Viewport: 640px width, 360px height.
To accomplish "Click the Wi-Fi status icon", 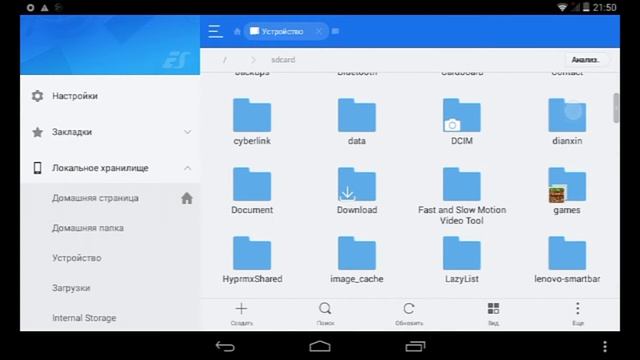I will 562,7.
